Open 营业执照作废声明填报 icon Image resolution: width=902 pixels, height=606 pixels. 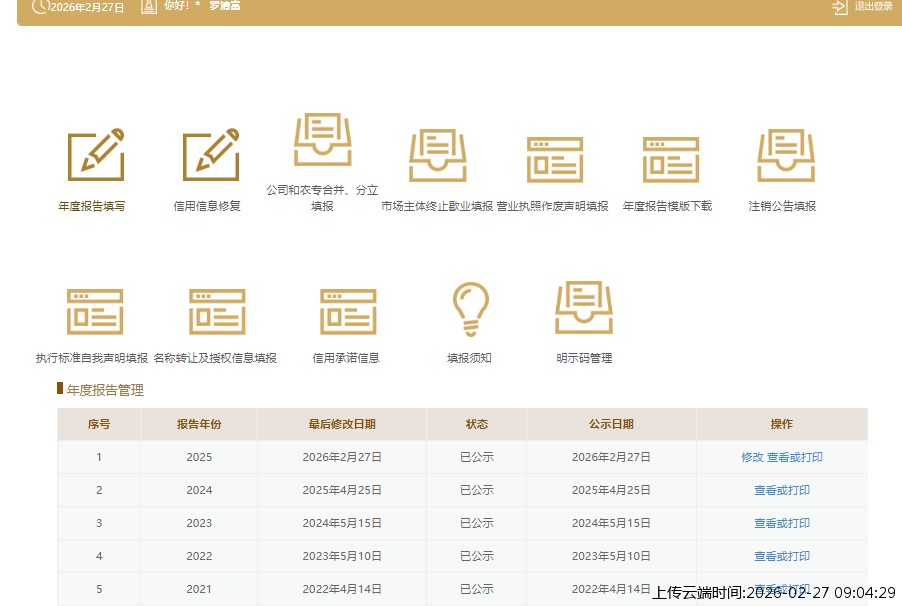coord(554,159)
